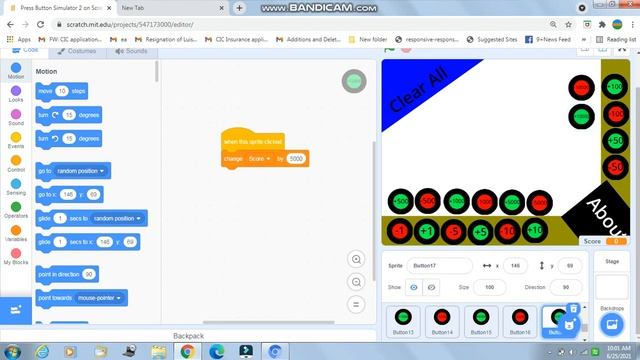Click the +1 button on stage
Viewport: 640px width, 360px height.
pyautogui.click(x=426, y=231)
